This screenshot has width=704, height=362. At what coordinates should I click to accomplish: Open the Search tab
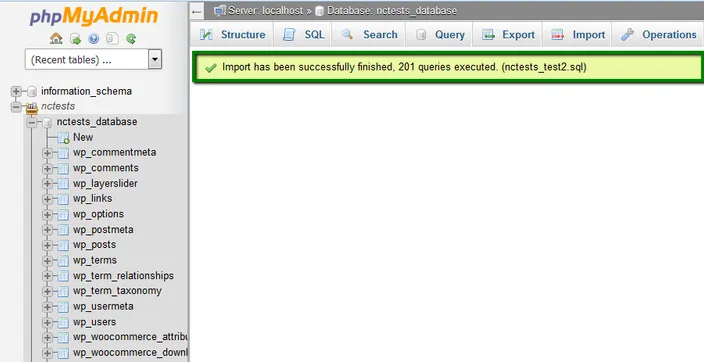click(369, 35)
